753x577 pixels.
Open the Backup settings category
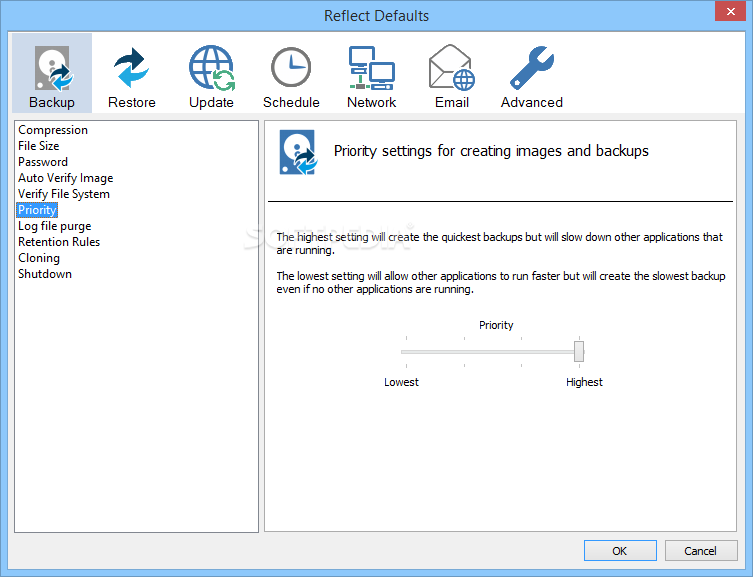pos(52,73)
